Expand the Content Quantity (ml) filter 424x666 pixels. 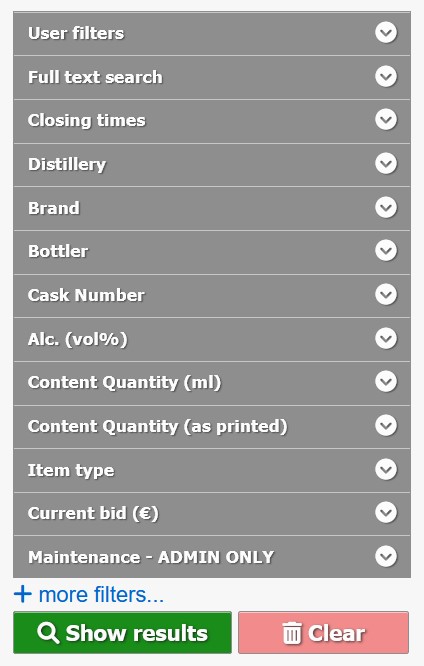pos(212,383)
